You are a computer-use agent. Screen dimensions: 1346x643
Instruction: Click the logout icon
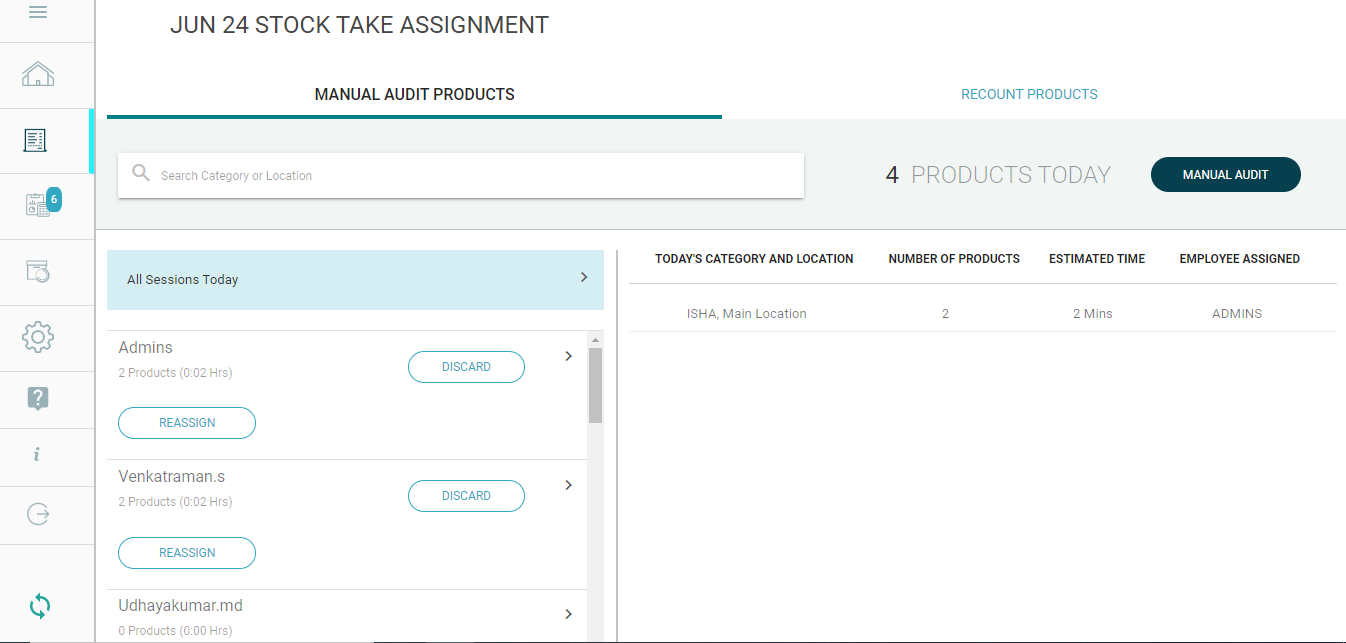pyautogui.click(x=38, y=514)
